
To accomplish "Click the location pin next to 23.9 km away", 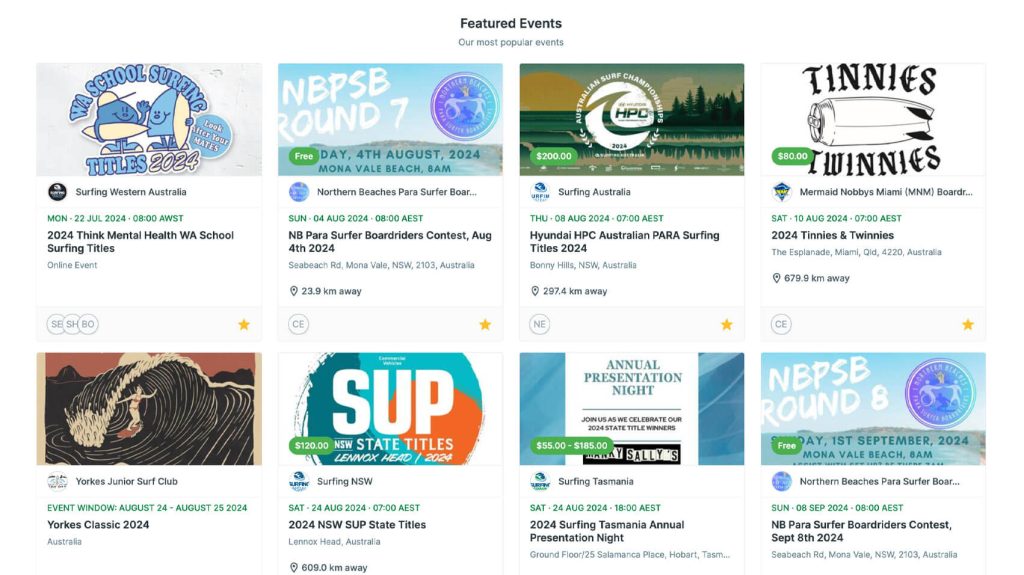I will pyautogui.click(x=293, y=291).
